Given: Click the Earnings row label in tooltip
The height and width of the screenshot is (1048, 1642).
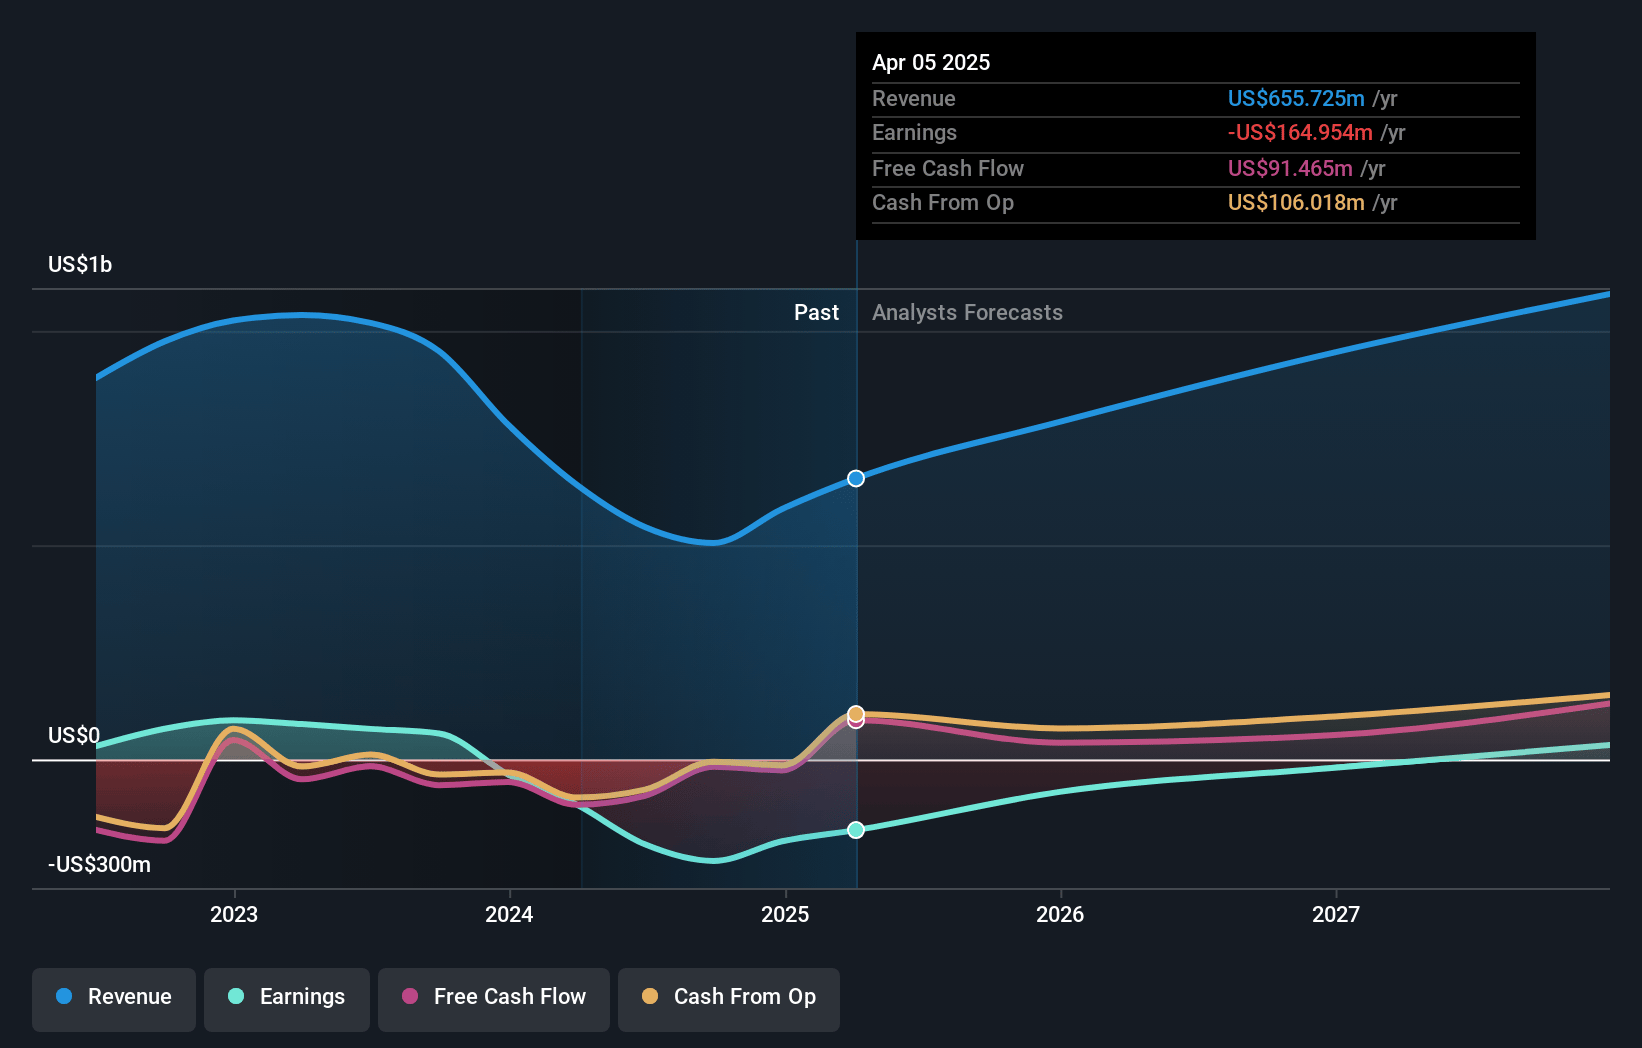Looking at the screenshot, I should (x=914, y=132).
